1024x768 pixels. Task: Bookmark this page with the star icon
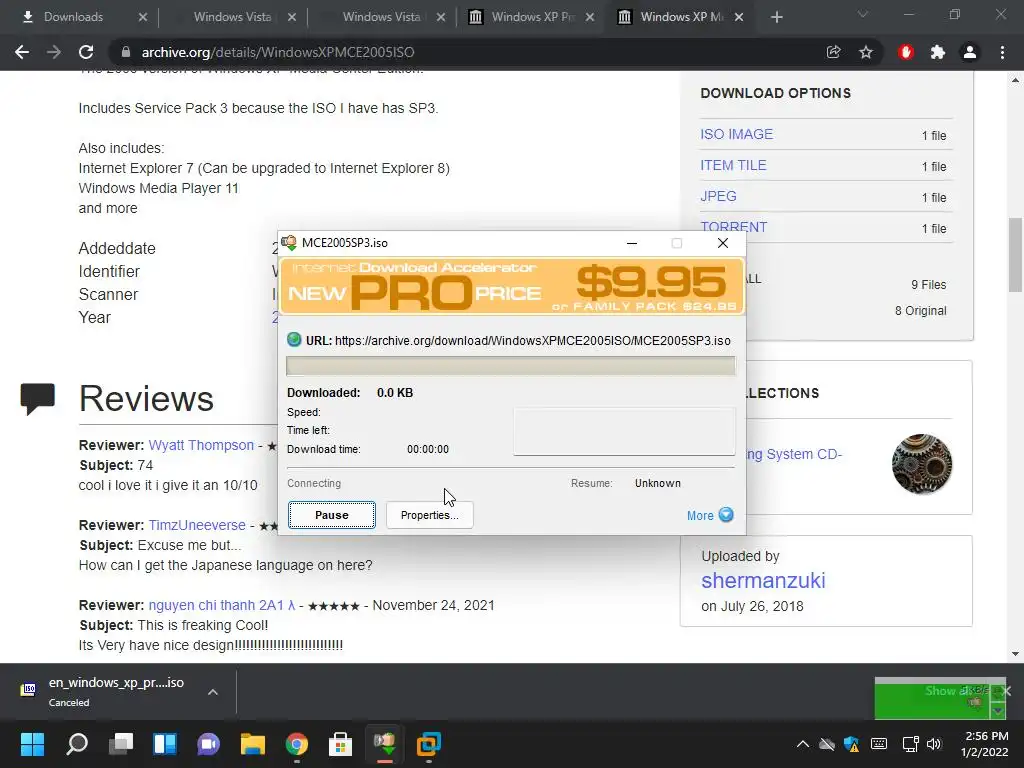pos(866,52)
